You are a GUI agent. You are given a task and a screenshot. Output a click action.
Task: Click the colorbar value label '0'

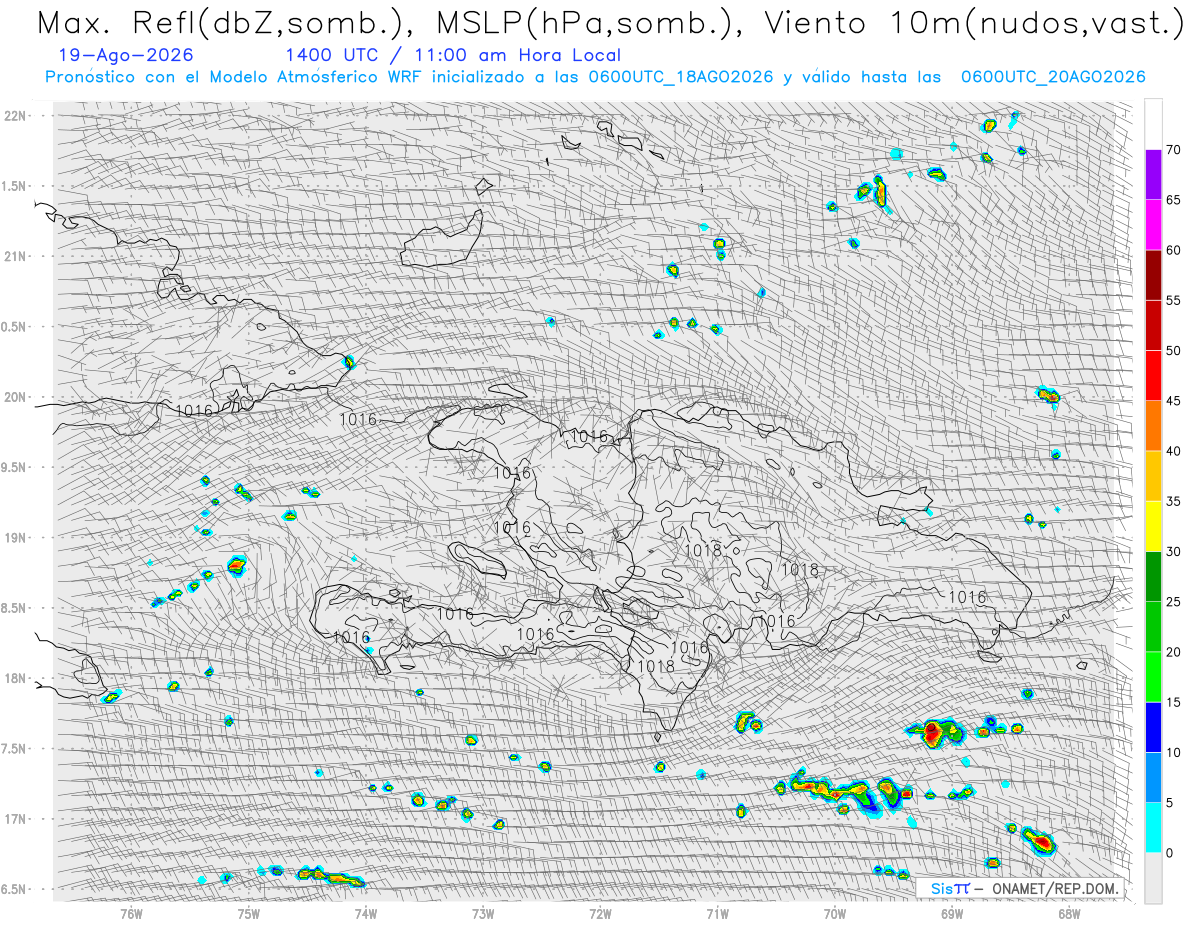pyautogui.click(x=1169, y=853)
